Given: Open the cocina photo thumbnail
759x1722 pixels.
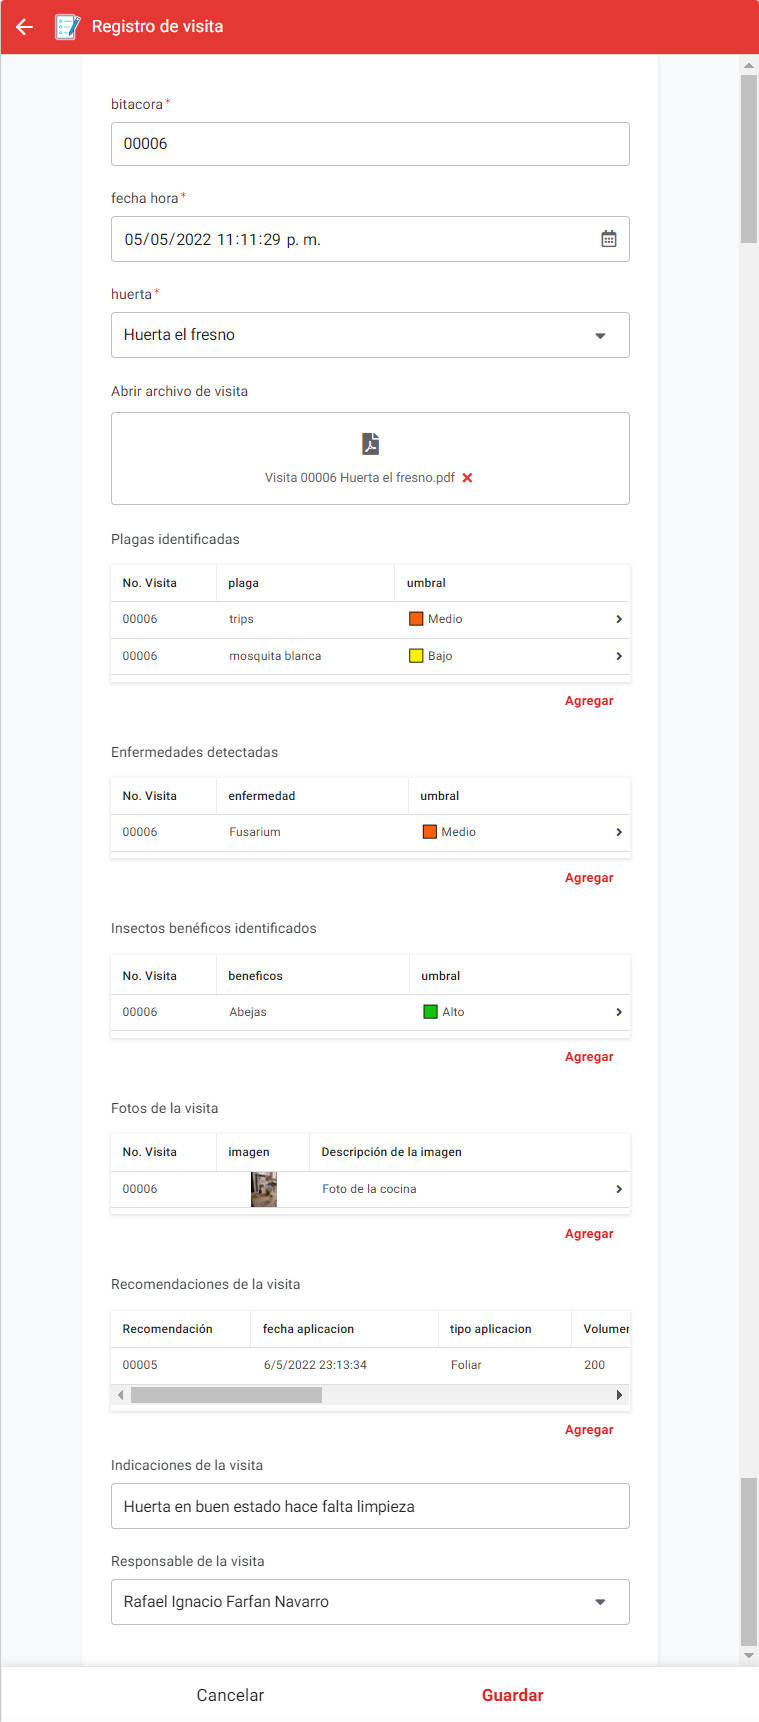Looking at the screenshot, I should (x=263, y=1189).
